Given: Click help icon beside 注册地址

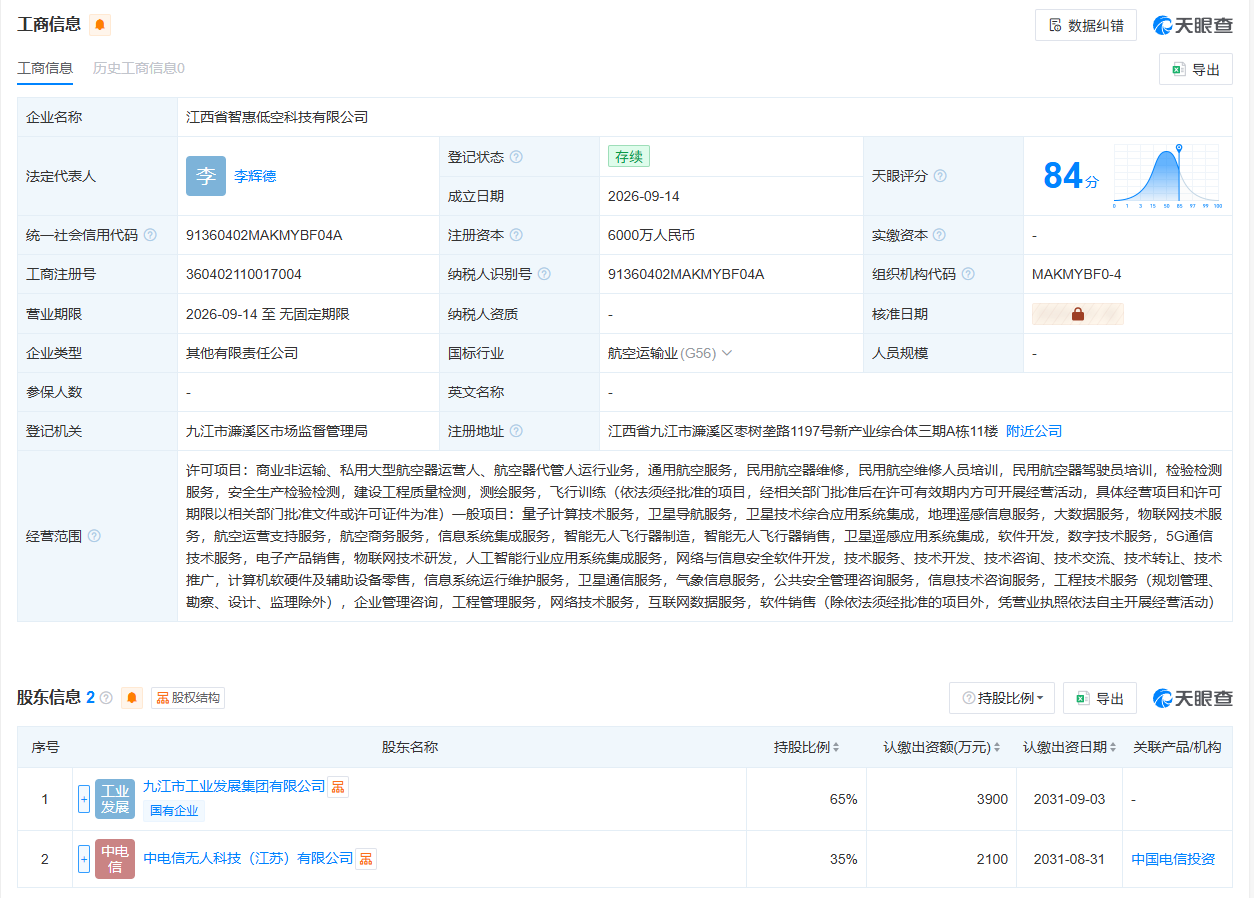Looking at the screenshot, I should pyautogui.click(x=516, y=431).
